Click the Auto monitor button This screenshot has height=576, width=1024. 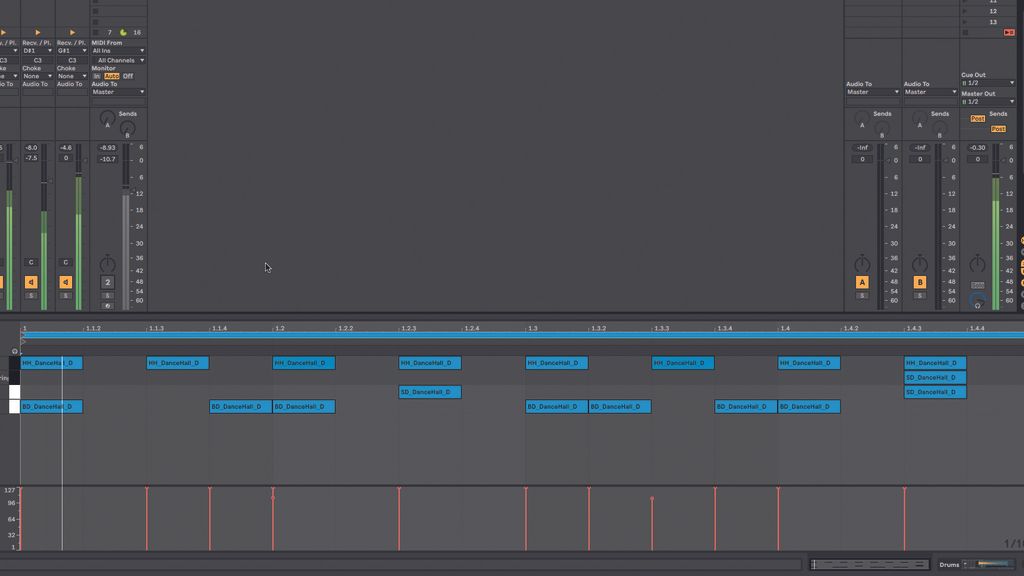113,75
